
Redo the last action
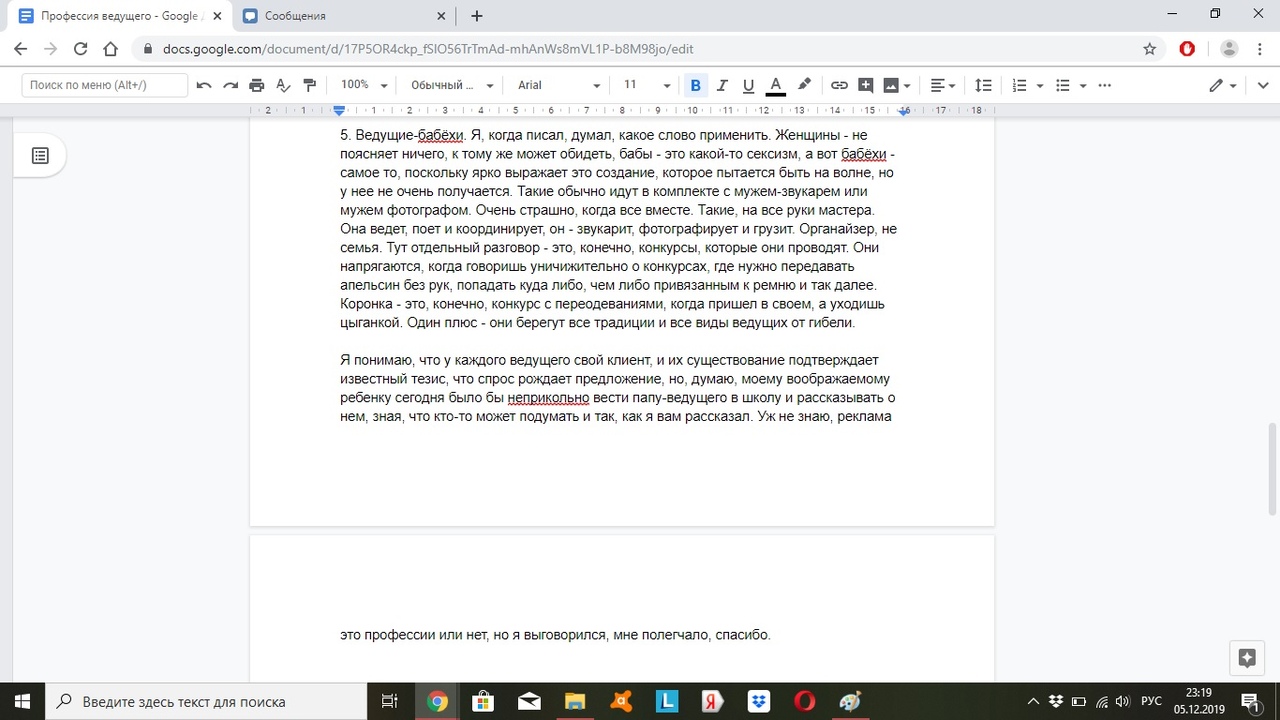pos(230,85)
